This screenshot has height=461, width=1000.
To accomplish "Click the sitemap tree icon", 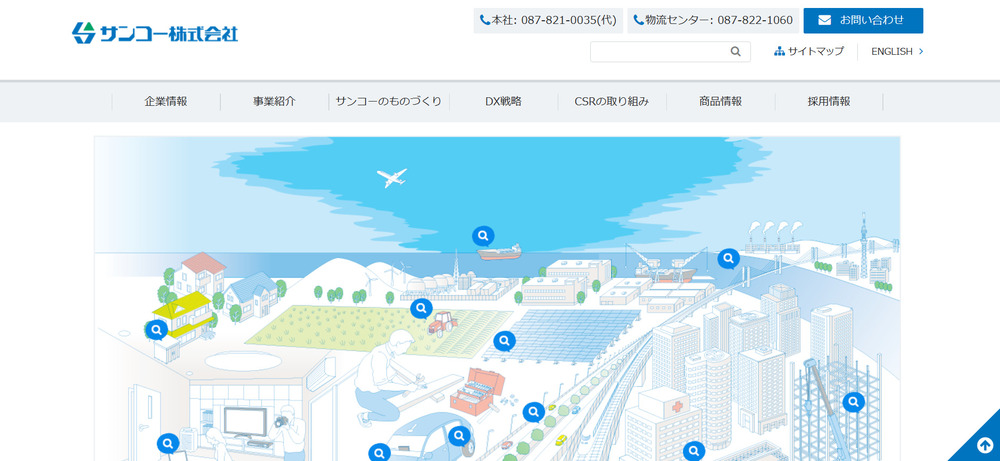I will pyautogui.click(x=779, y=51).
